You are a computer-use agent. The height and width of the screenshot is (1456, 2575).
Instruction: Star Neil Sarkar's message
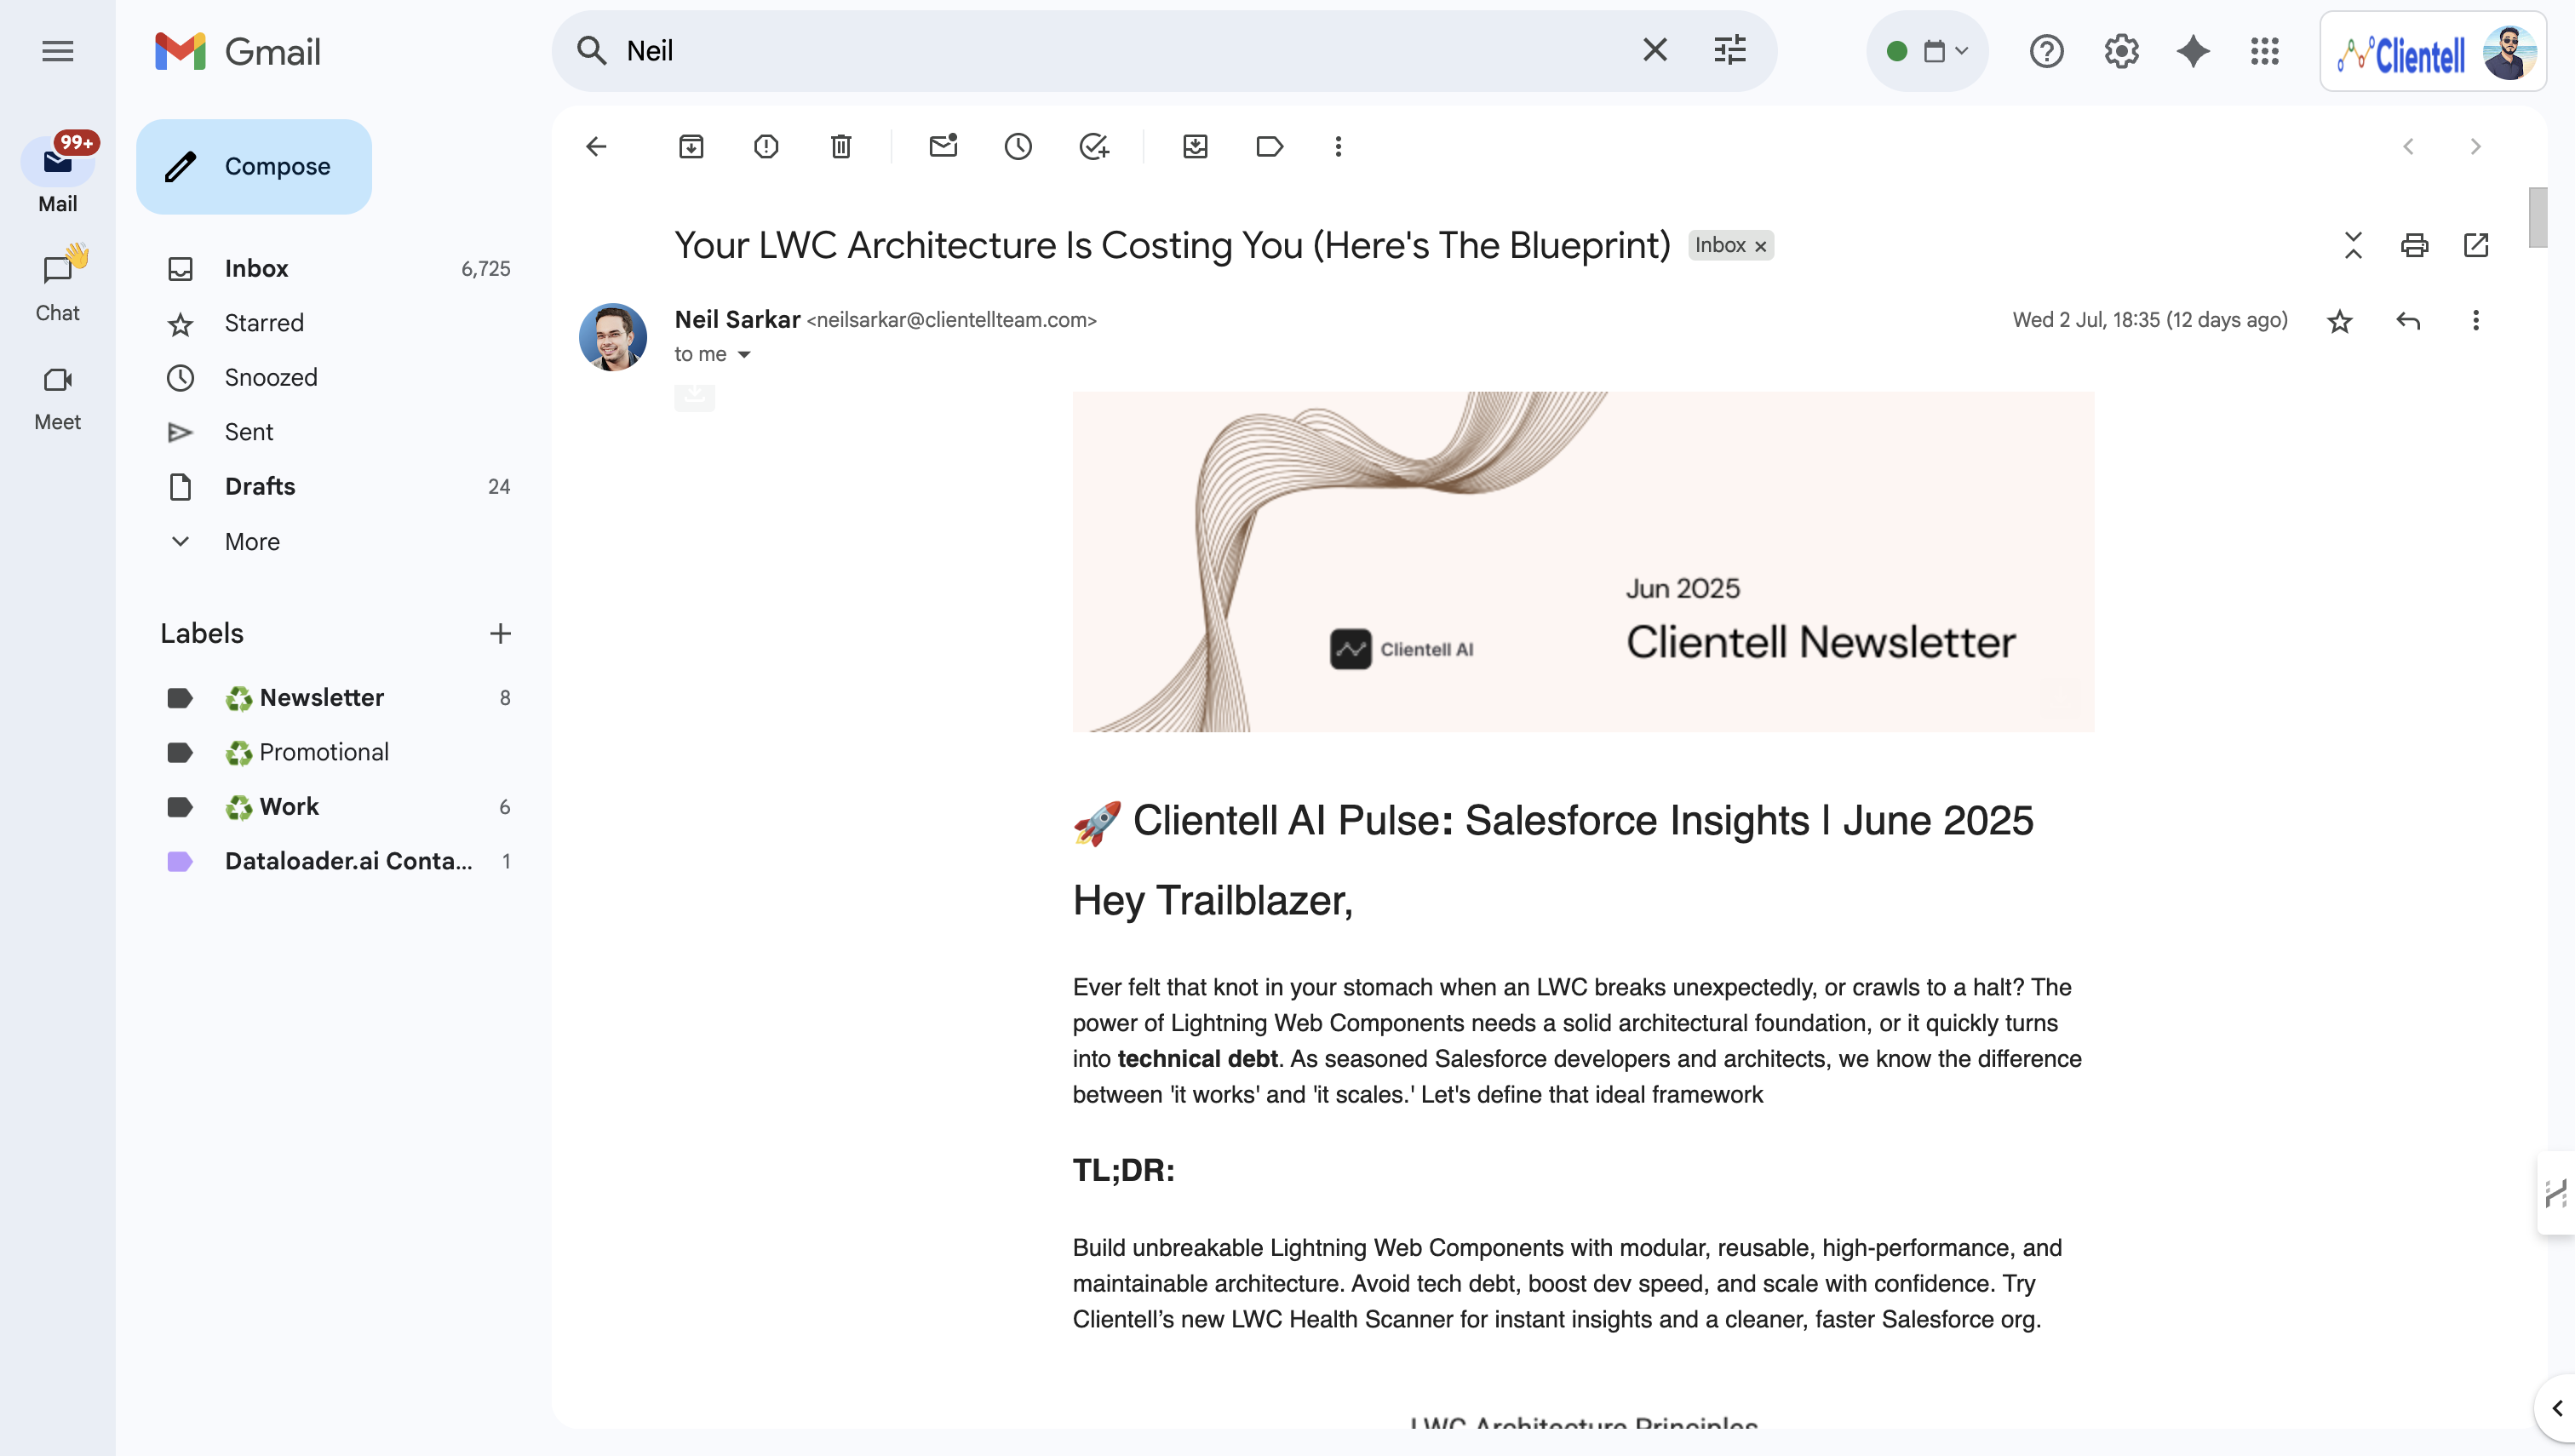(2339, 321)
